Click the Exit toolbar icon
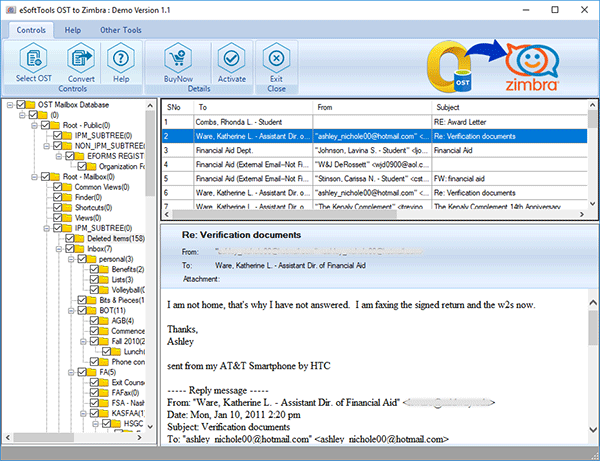Screen dimensions: 600x461 pyautogui.click(x=276, y=59)
